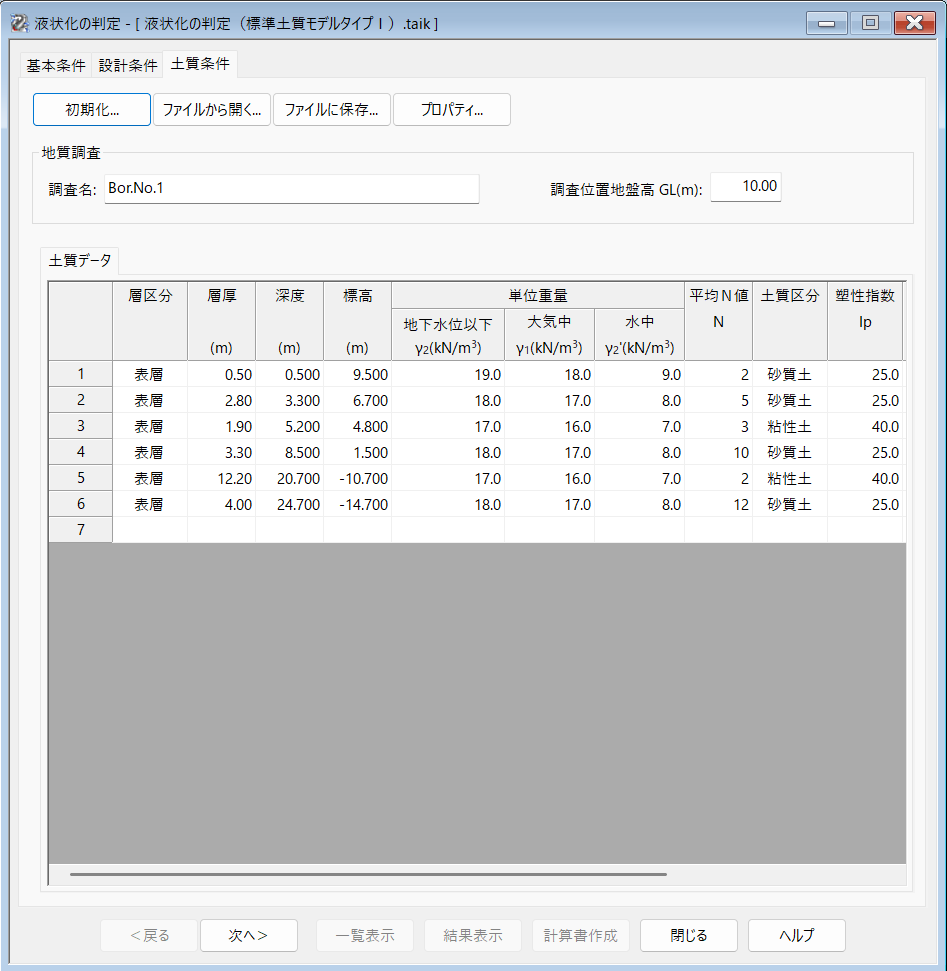Open the 設計条件 tab
Image resolution: width=947 pixels, height=971 pixels.
tap(128, 66)
